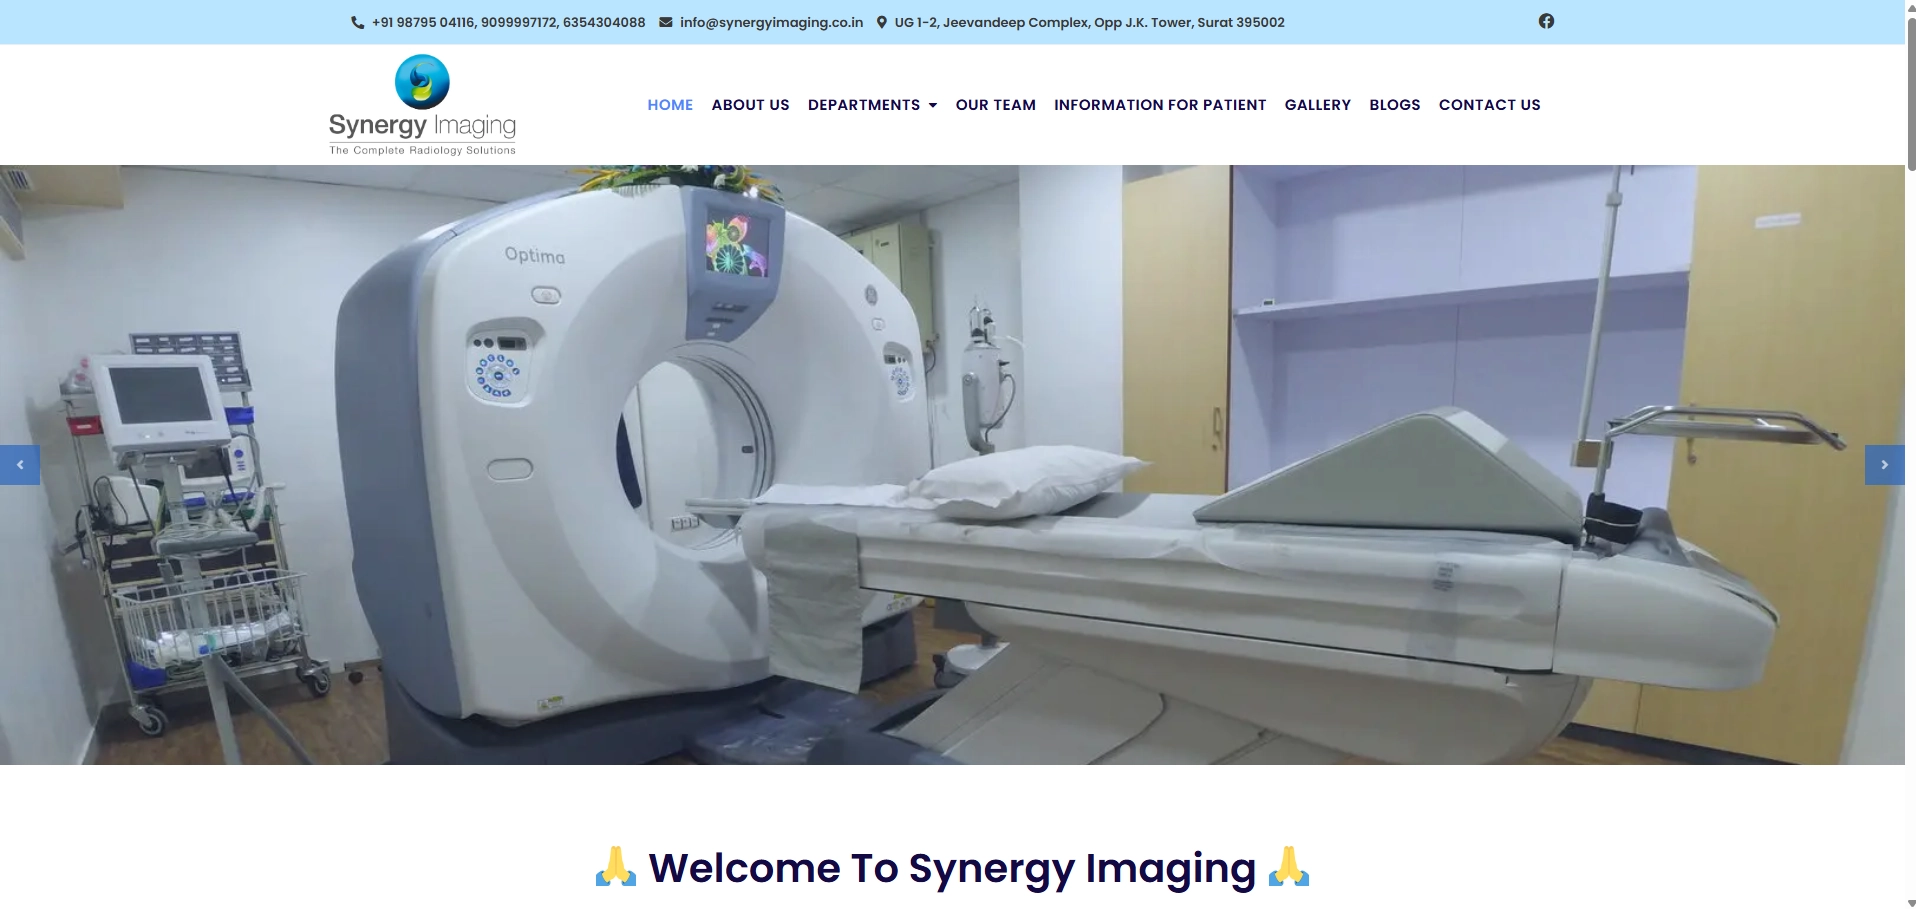Screen dimensions: 1916x909
Task: Open the BLOGS section
Action: pyautogui.click(x=1394, y=104)
